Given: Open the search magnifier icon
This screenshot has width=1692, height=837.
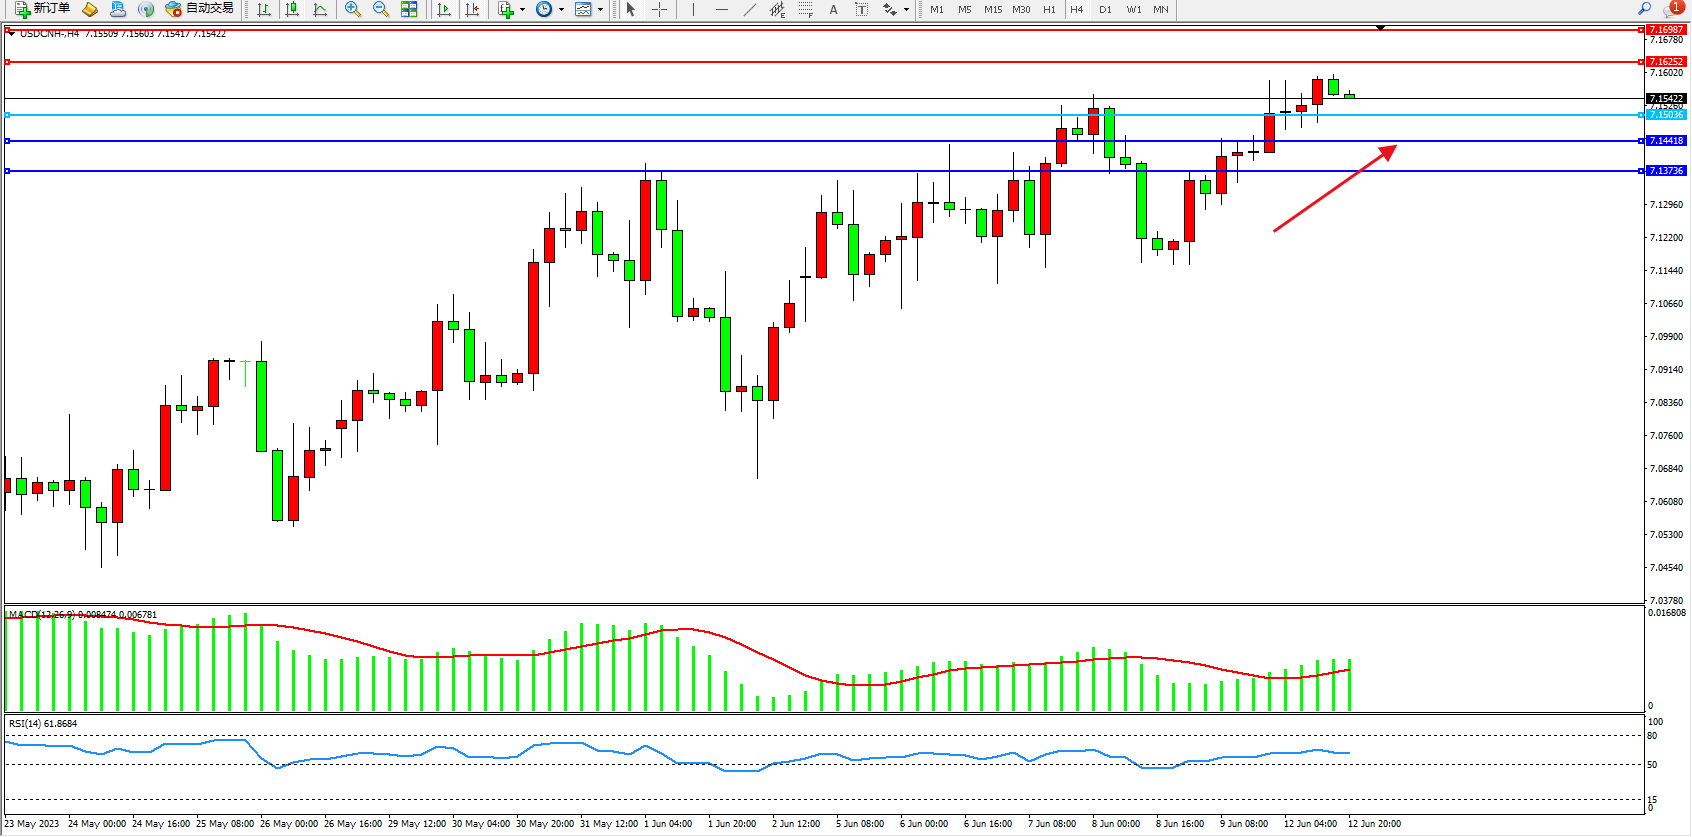Looking at the screenshot, I should point(1645,8).
